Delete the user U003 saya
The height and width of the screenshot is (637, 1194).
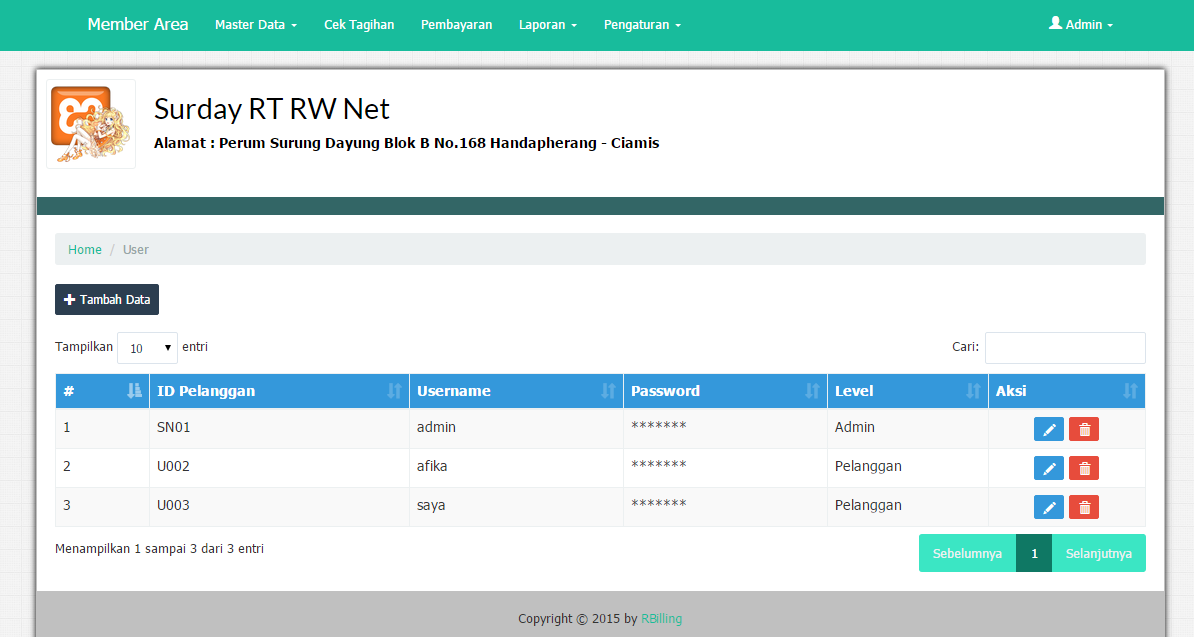tap(1084, 507)
